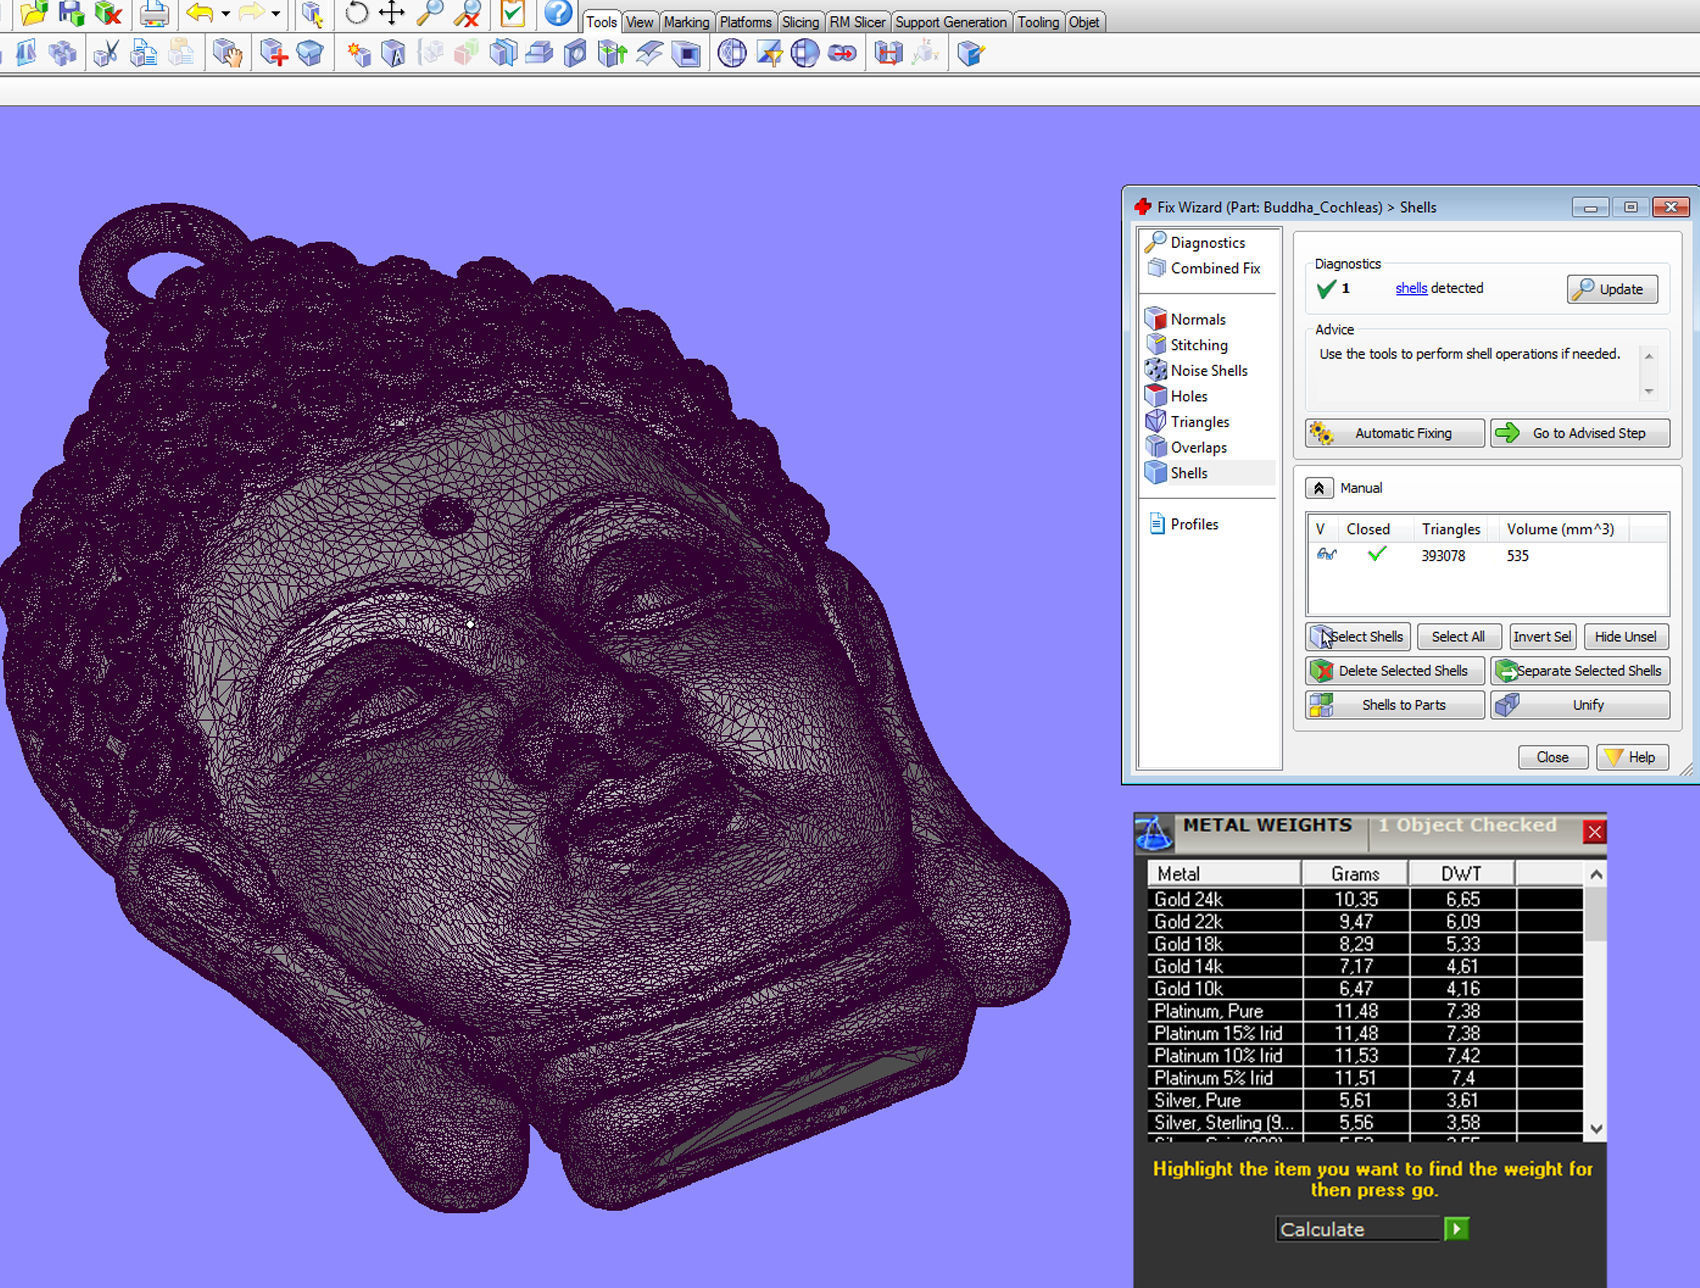Toggle shell visibility glasses icon in shell list
This screenshot has height=1288, width=1700.
tap(1326, 555)
